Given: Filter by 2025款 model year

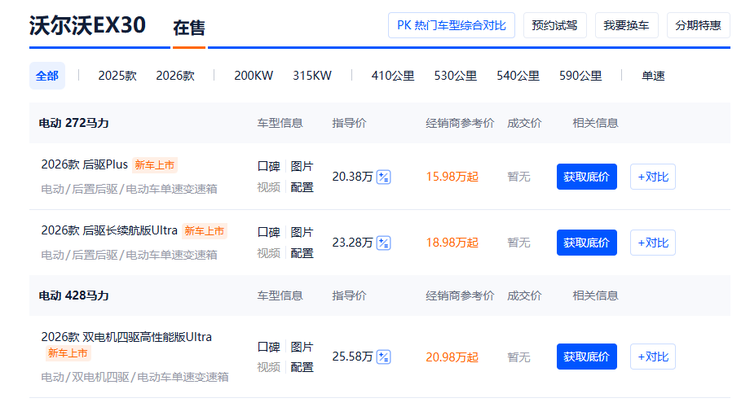Looking at the screenshot, I should 117,75.
